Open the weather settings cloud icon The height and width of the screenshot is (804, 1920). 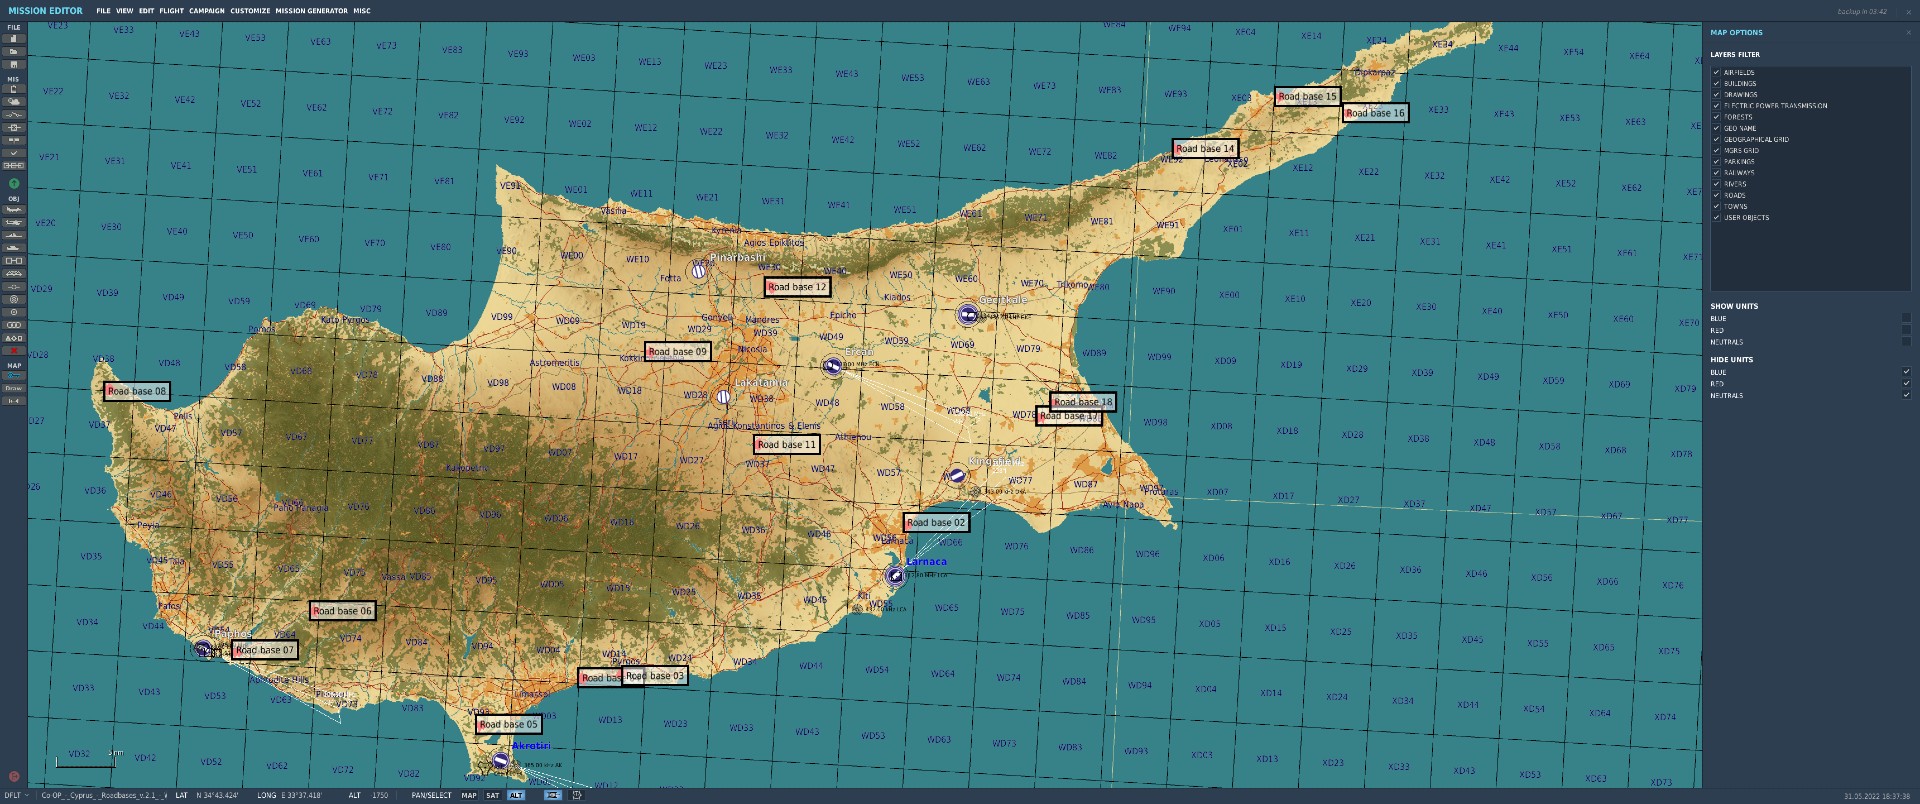click(14, 102)
